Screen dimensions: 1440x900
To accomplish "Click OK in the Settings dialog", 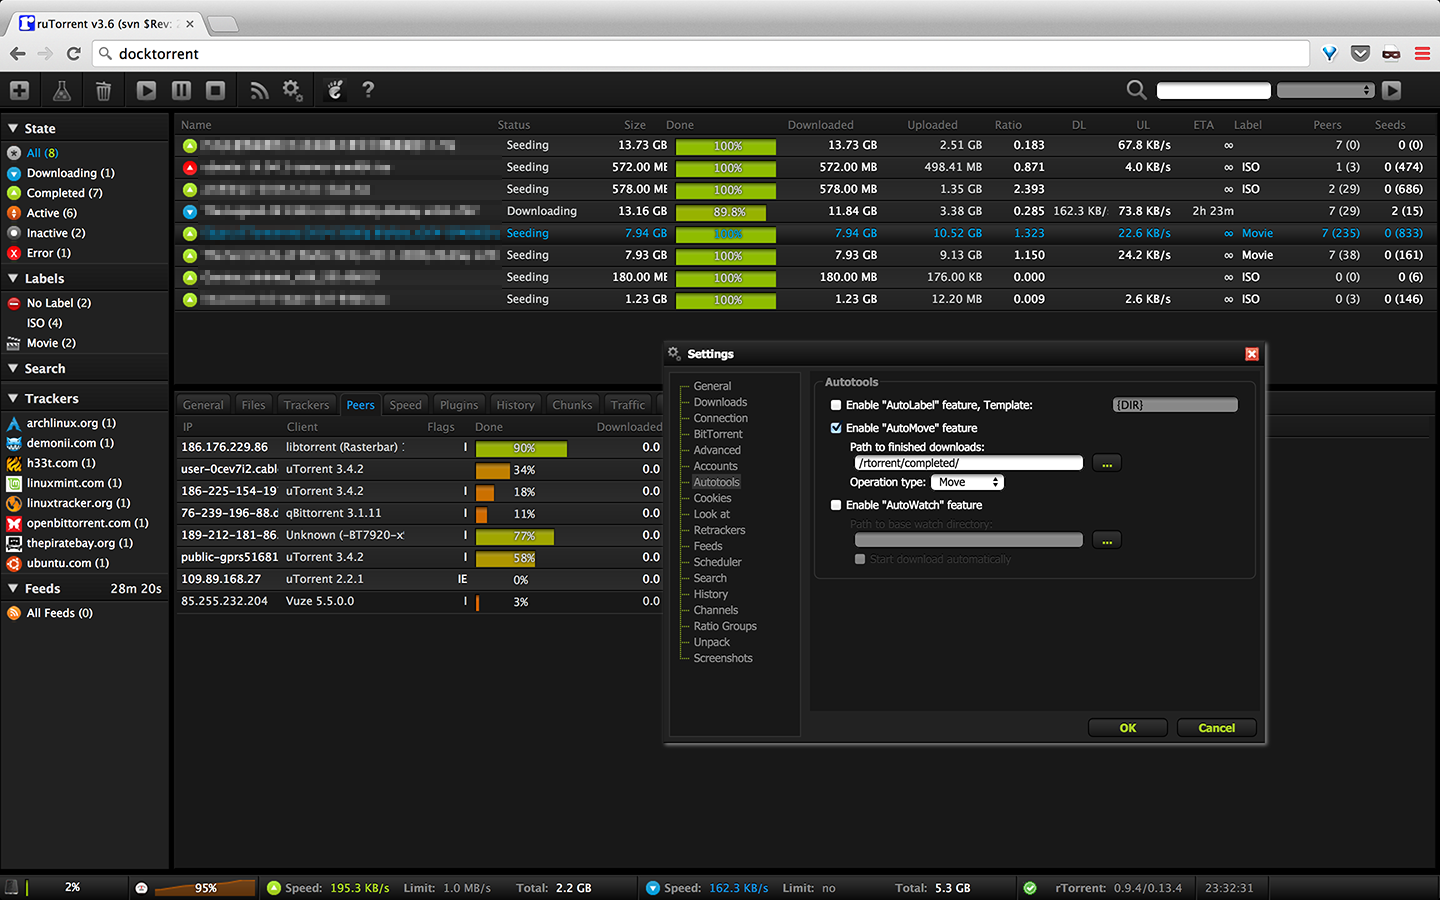I will pos(1128,728).
